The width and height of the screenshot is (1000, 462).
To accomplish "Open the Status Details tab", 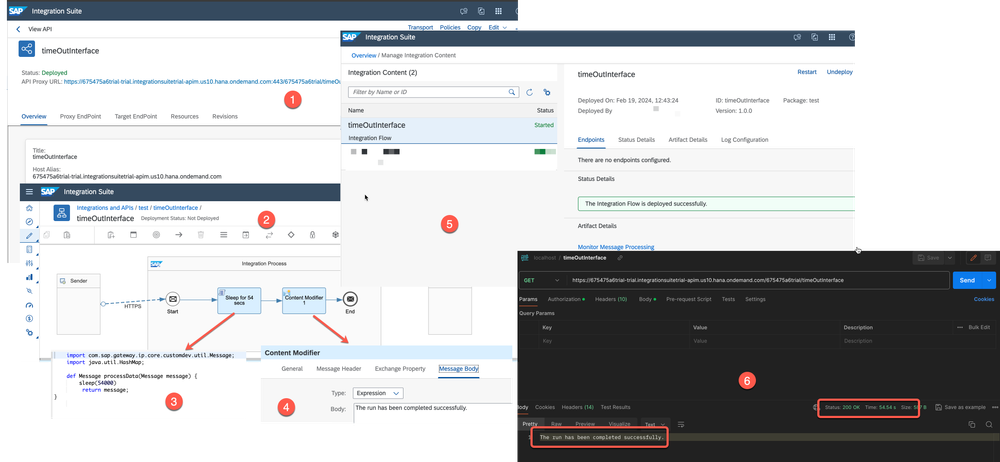I will pos(636,139).
